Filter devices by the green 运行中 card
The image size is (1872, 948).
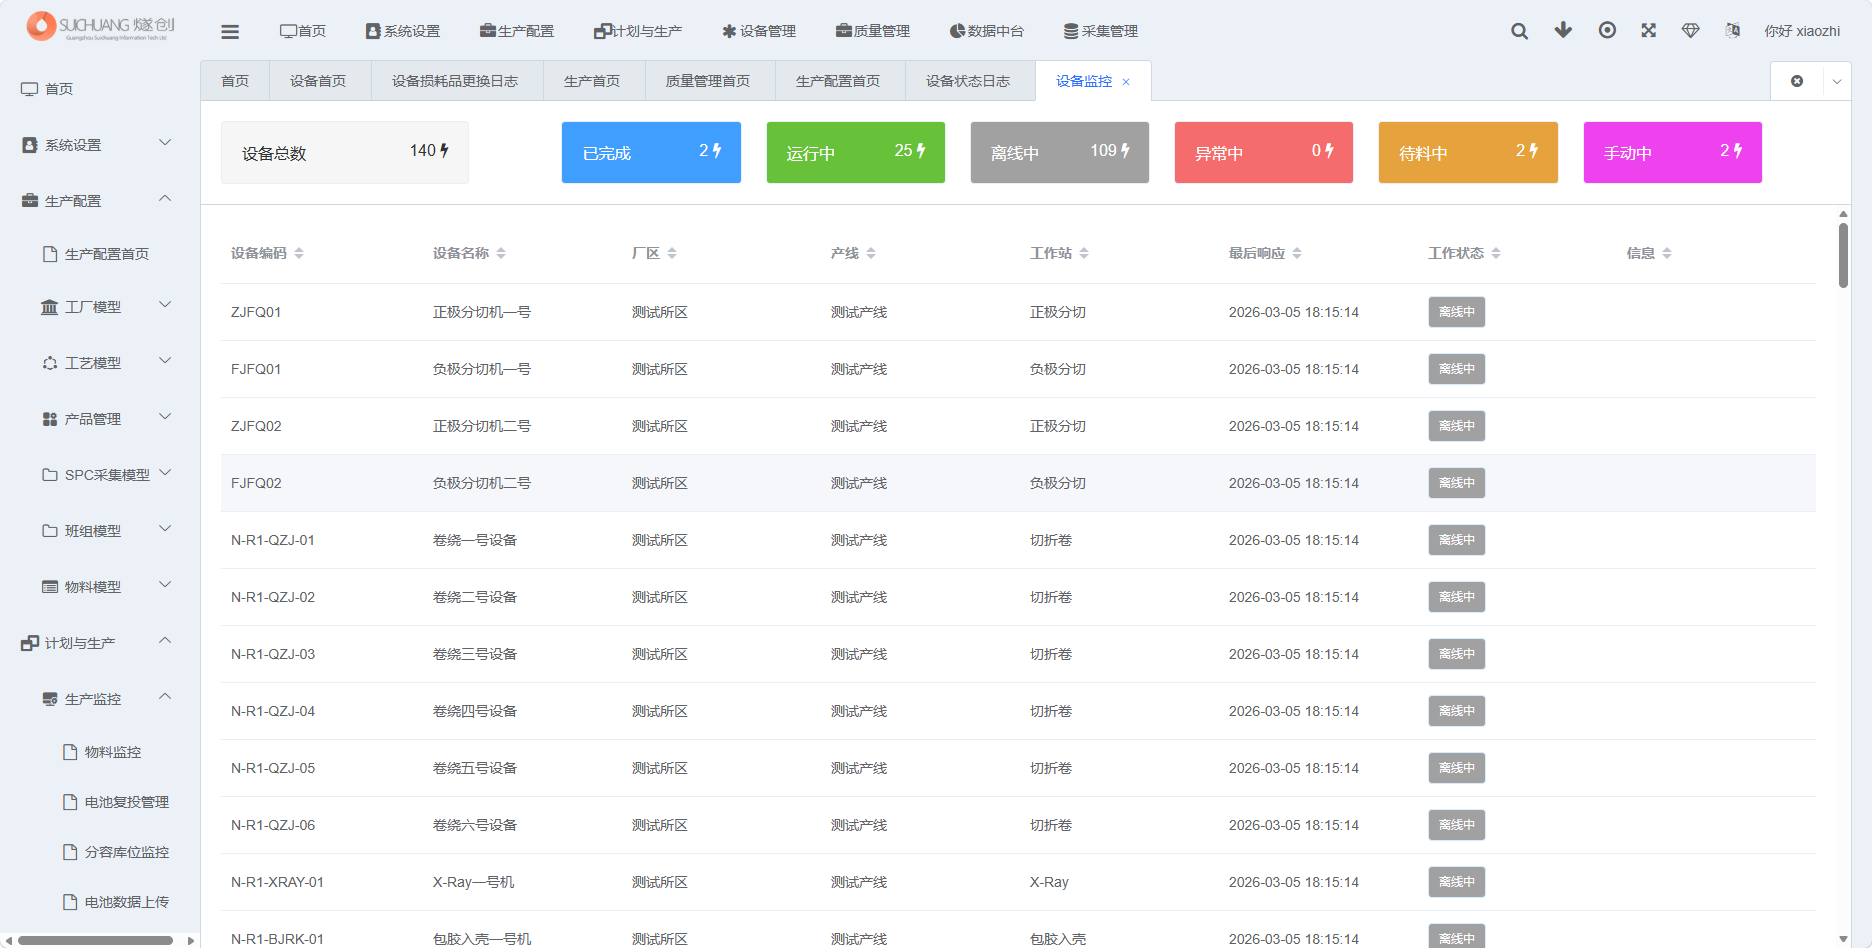856,152
